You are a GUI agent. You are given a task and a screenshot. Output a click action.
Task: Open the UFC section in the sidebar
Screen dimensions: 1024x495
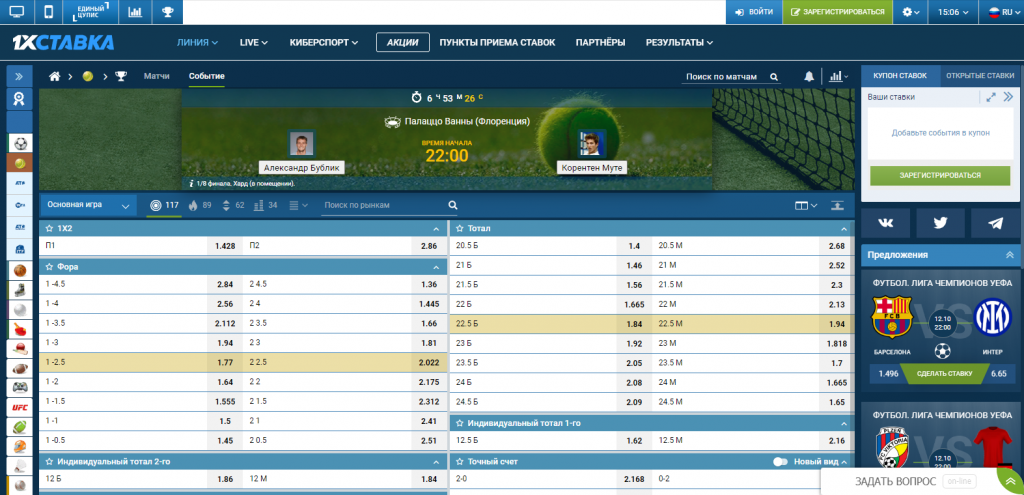coord(19,407)
